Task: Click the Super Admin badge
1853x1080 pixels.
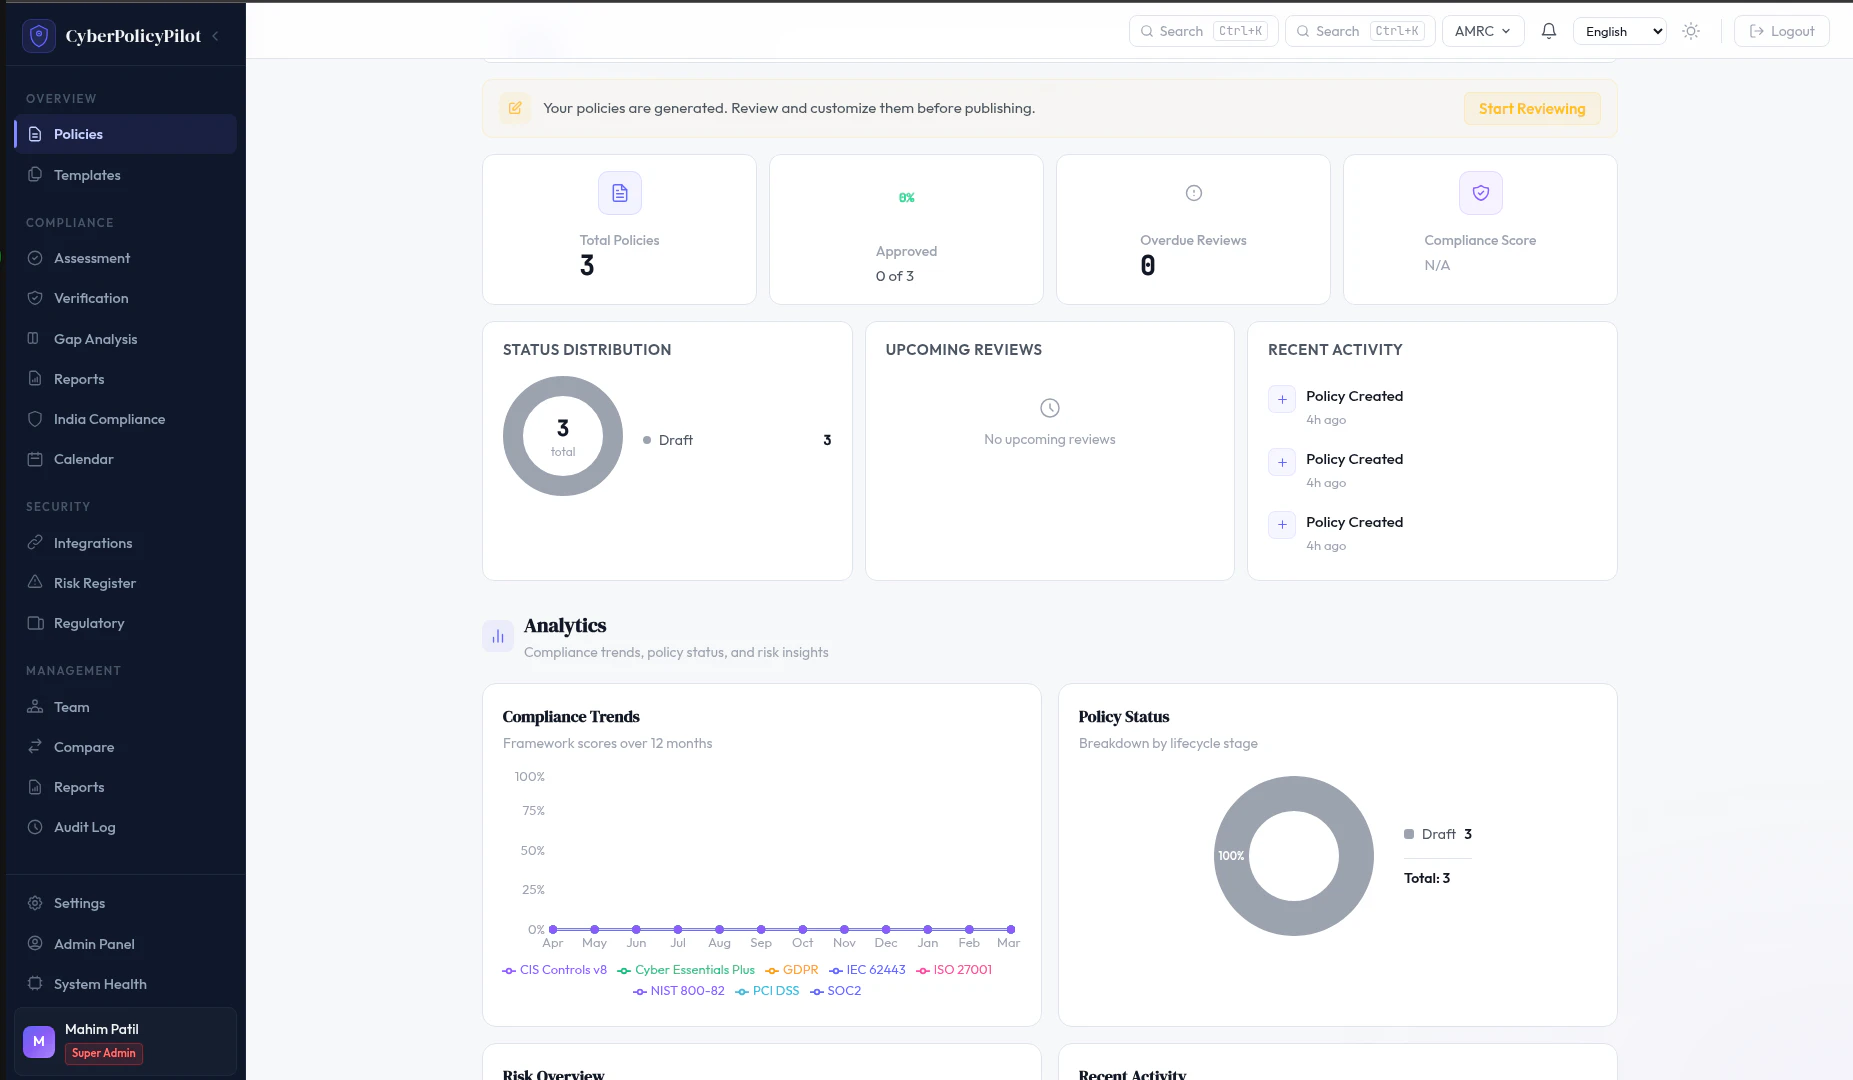Action: click(x=104, y=1053)
